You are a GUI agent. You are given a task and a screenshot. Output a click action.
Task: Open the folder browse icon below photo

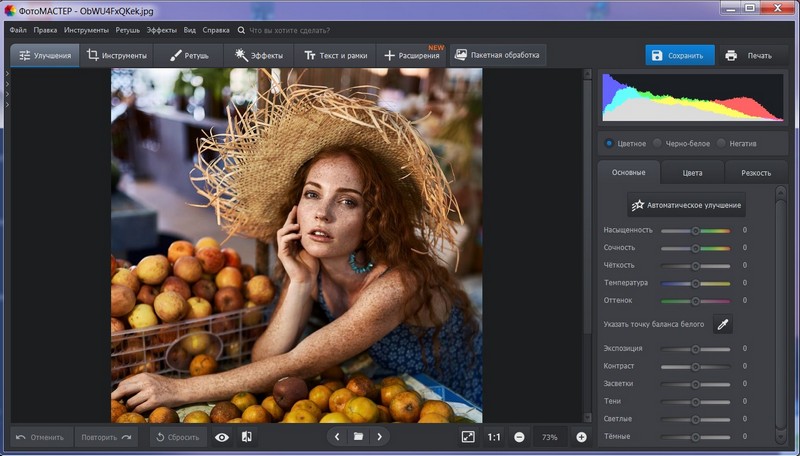358,437
